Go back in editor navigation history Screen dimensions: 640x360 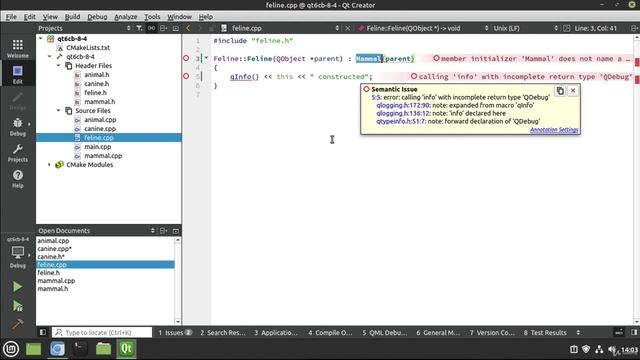(188, 28)
